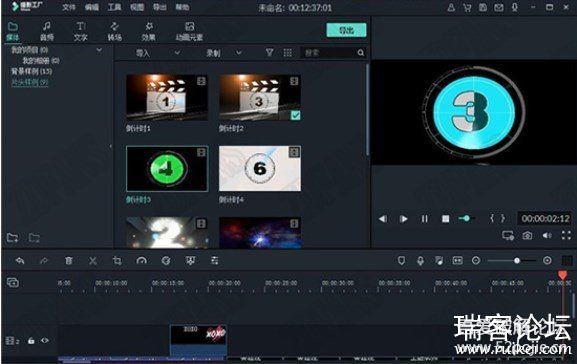This screenshot has width=577, height=364.
Task: Pause the preview playback
Action: click(x=424, y=219)
